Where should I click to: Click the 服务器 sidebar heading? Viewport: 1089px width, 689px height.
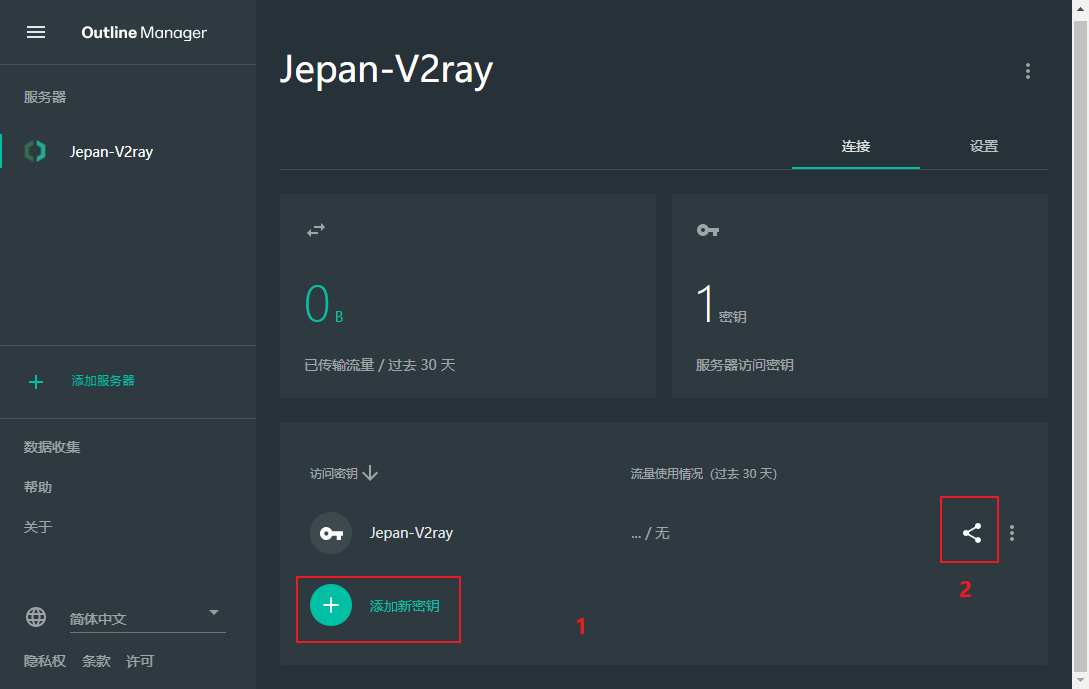pos(44,97)
